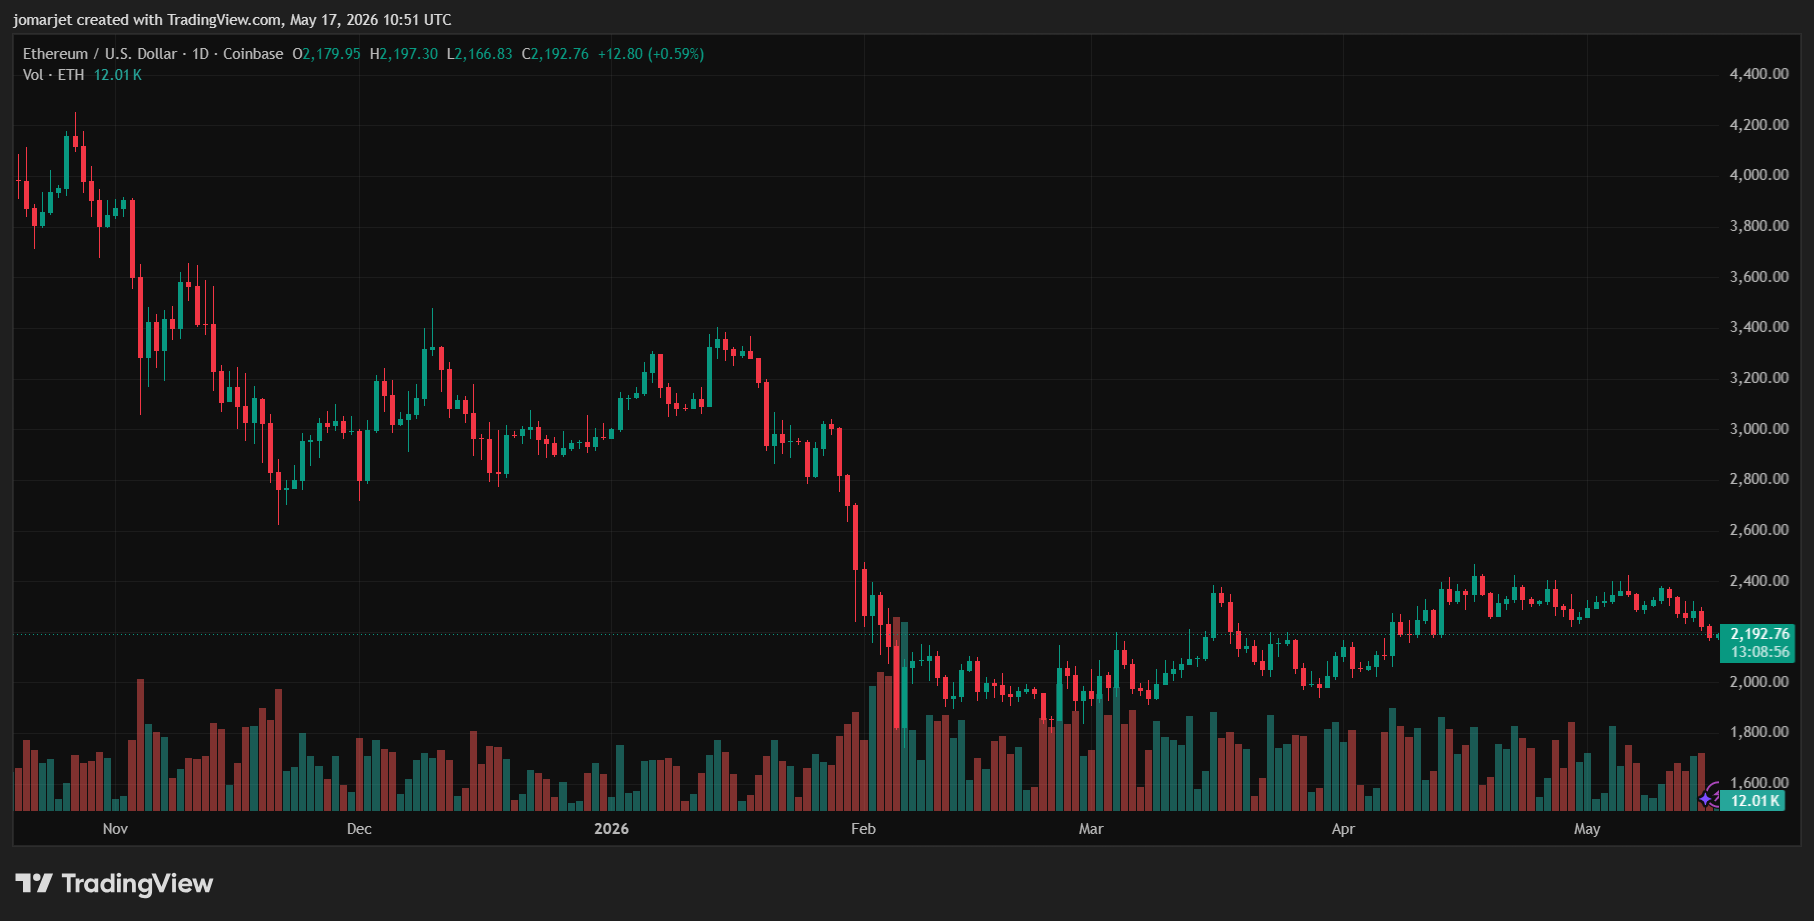Select the low value L2,166.83
The image size is (1814, 921).
tap(480, 54)
